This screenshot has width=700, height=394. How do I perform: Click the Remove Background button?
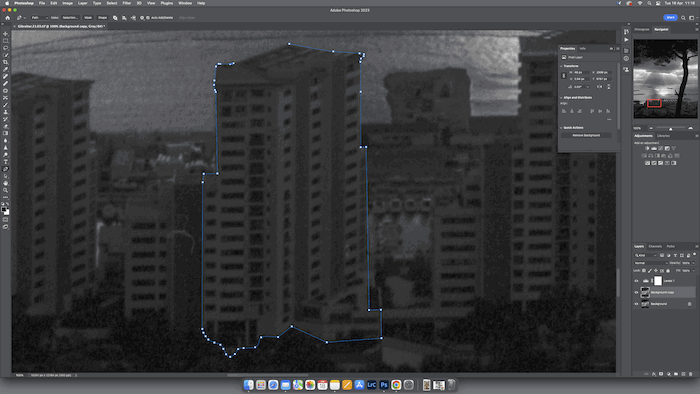tap(586, 135)
